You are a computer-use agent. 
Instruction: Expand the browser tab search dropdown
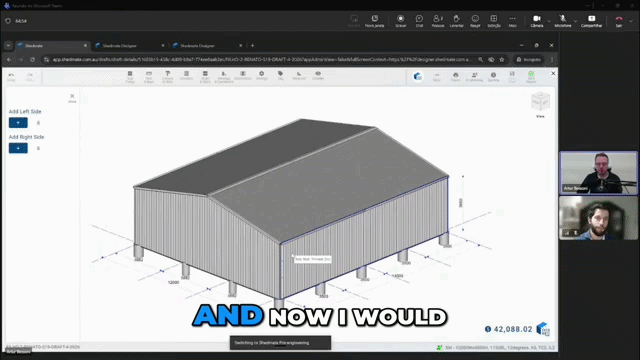[x=8, y=46]
